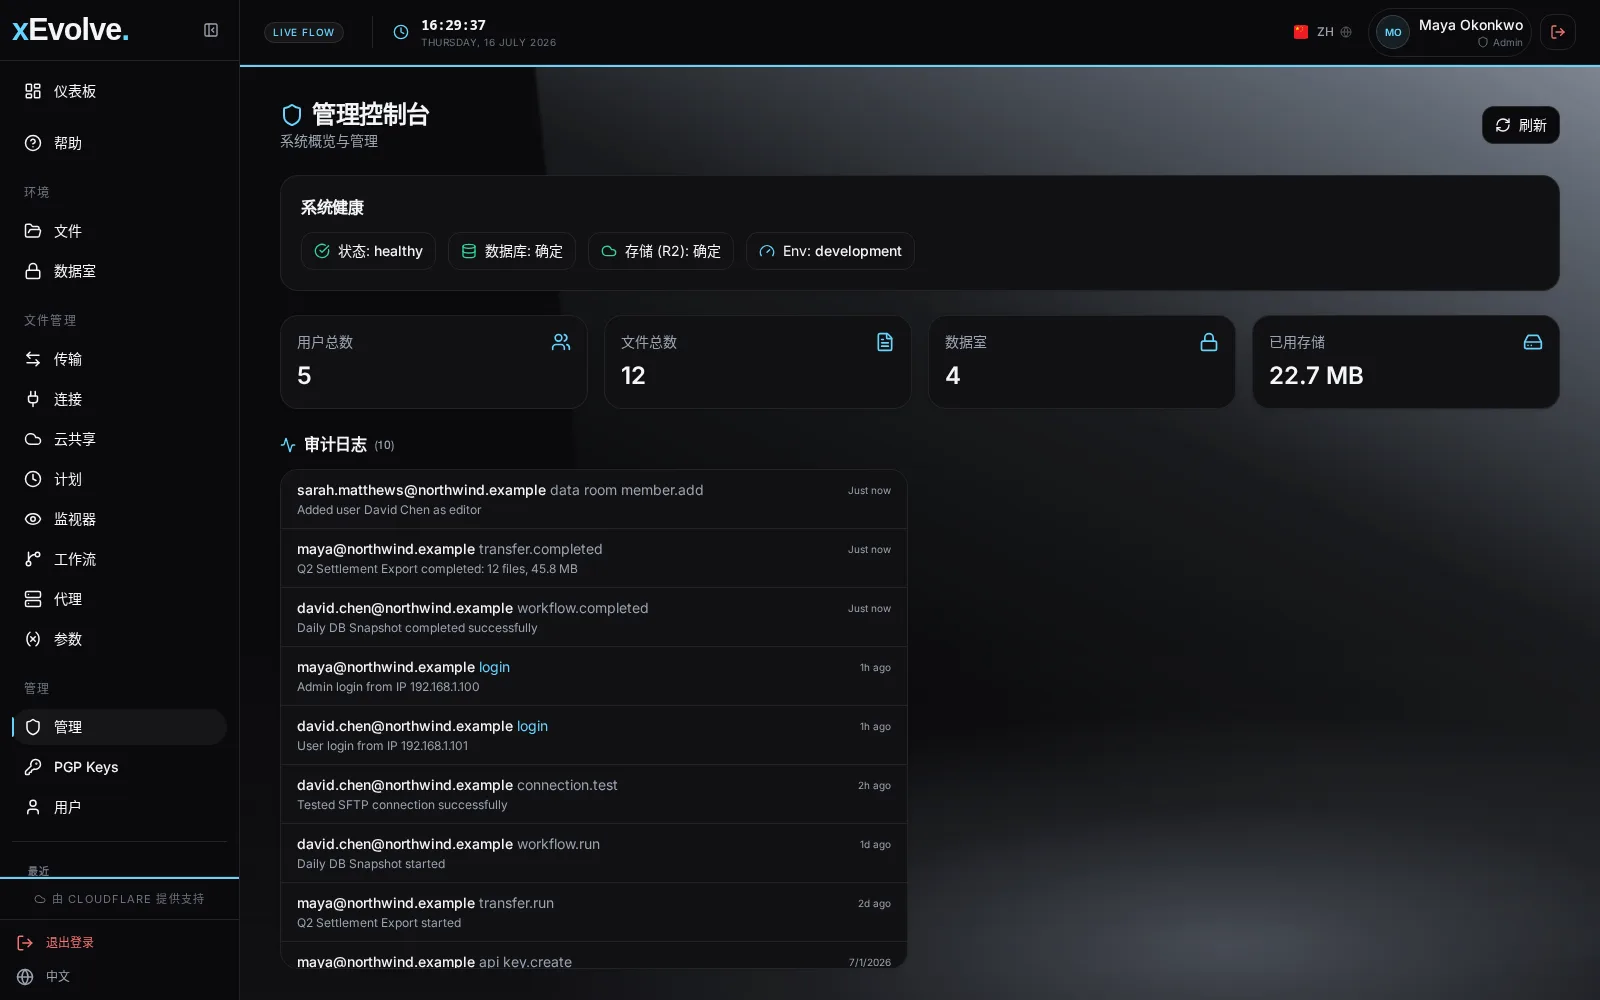Click the login link in maya's entry
This screenshot has height=1000, width=1600.
[x=494, y=667]
